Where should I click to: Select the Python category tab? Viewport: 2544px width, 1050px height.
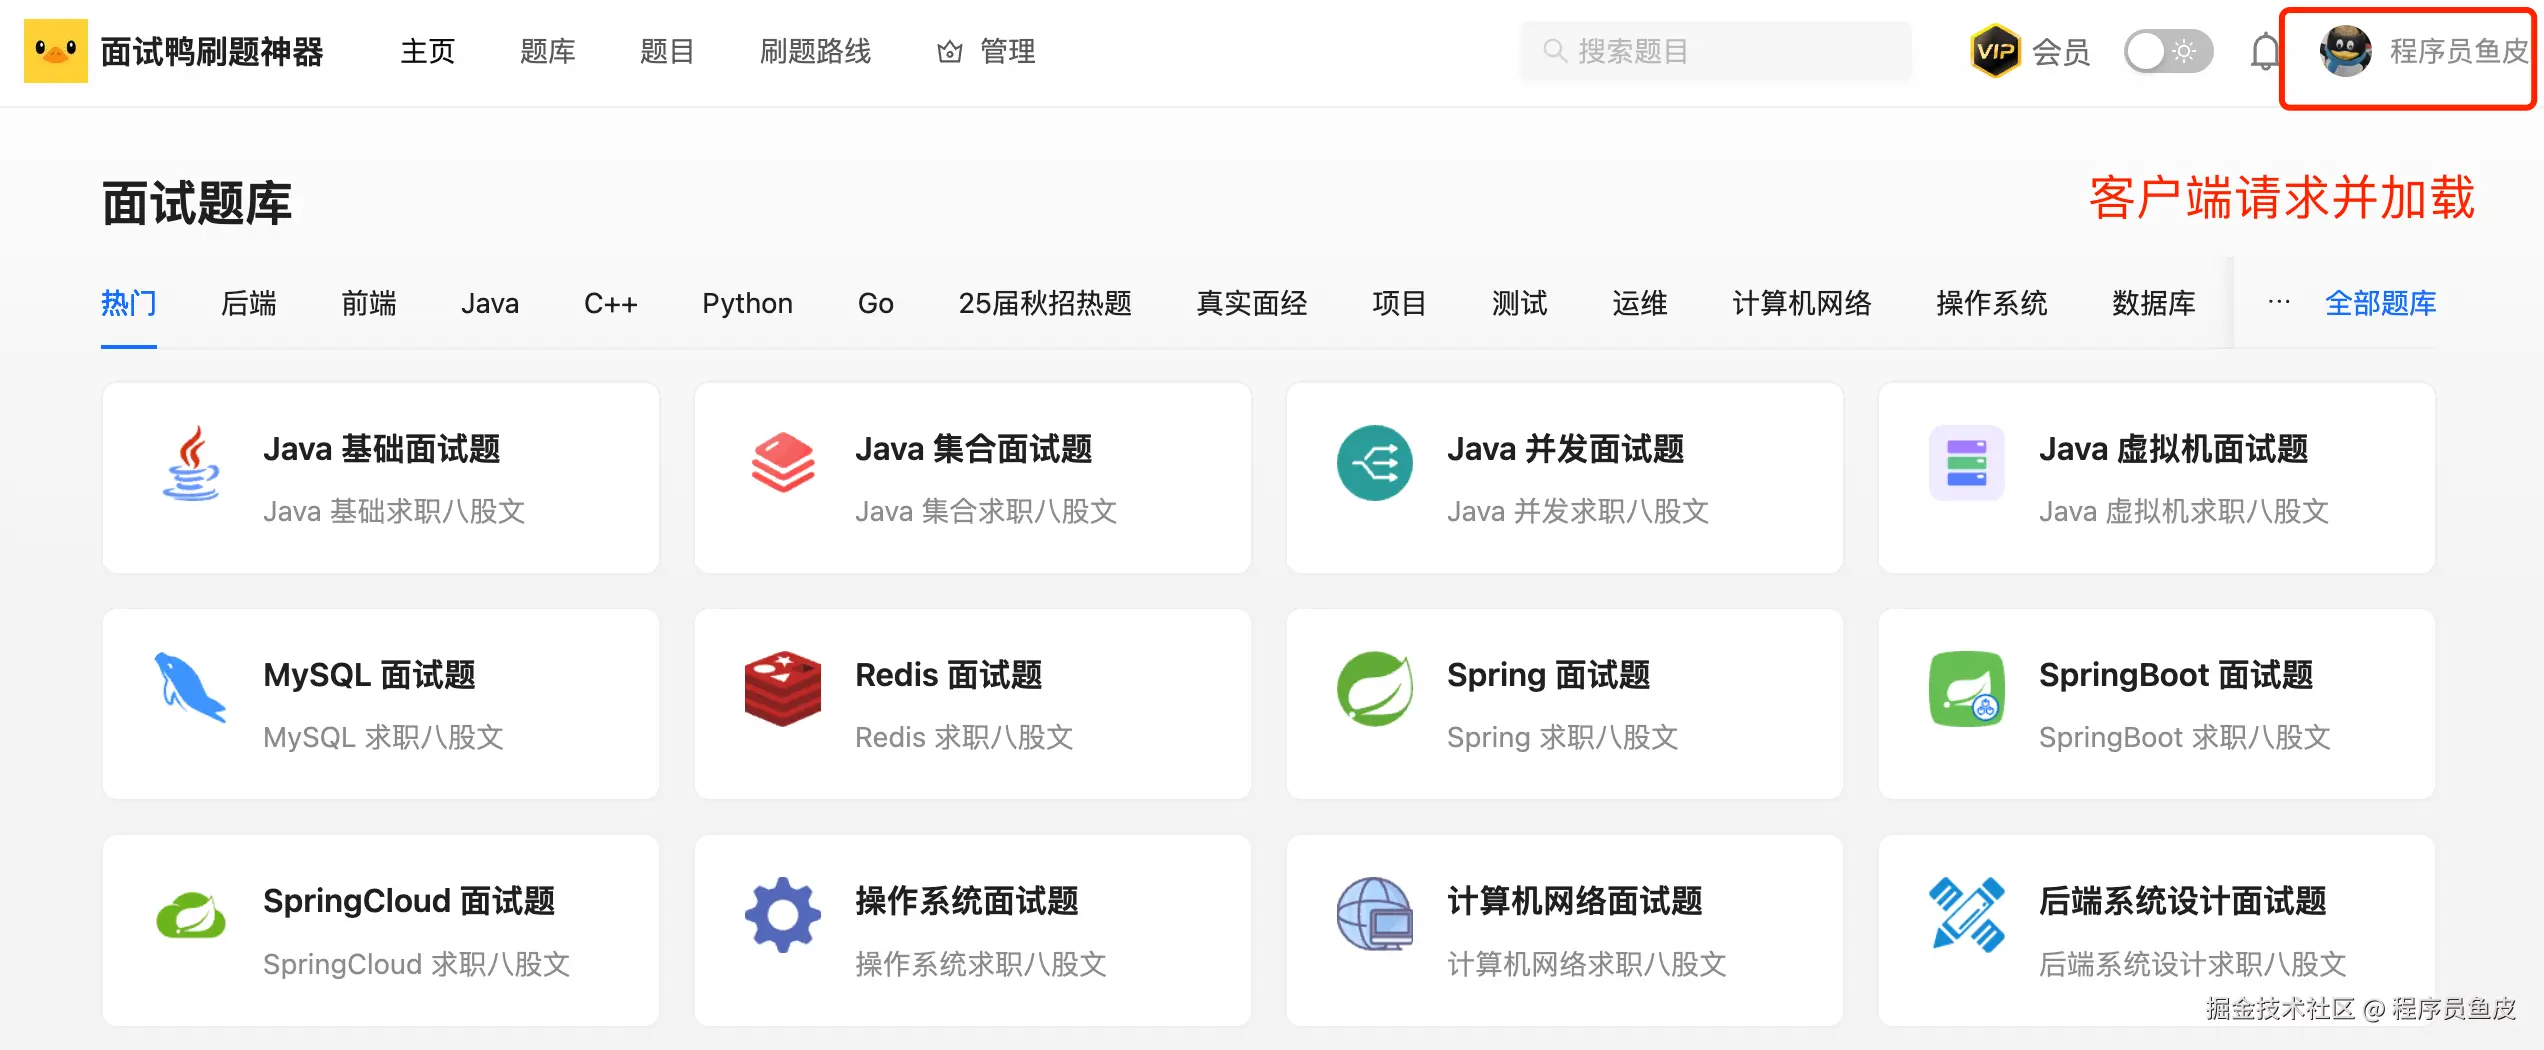(748, 303)
